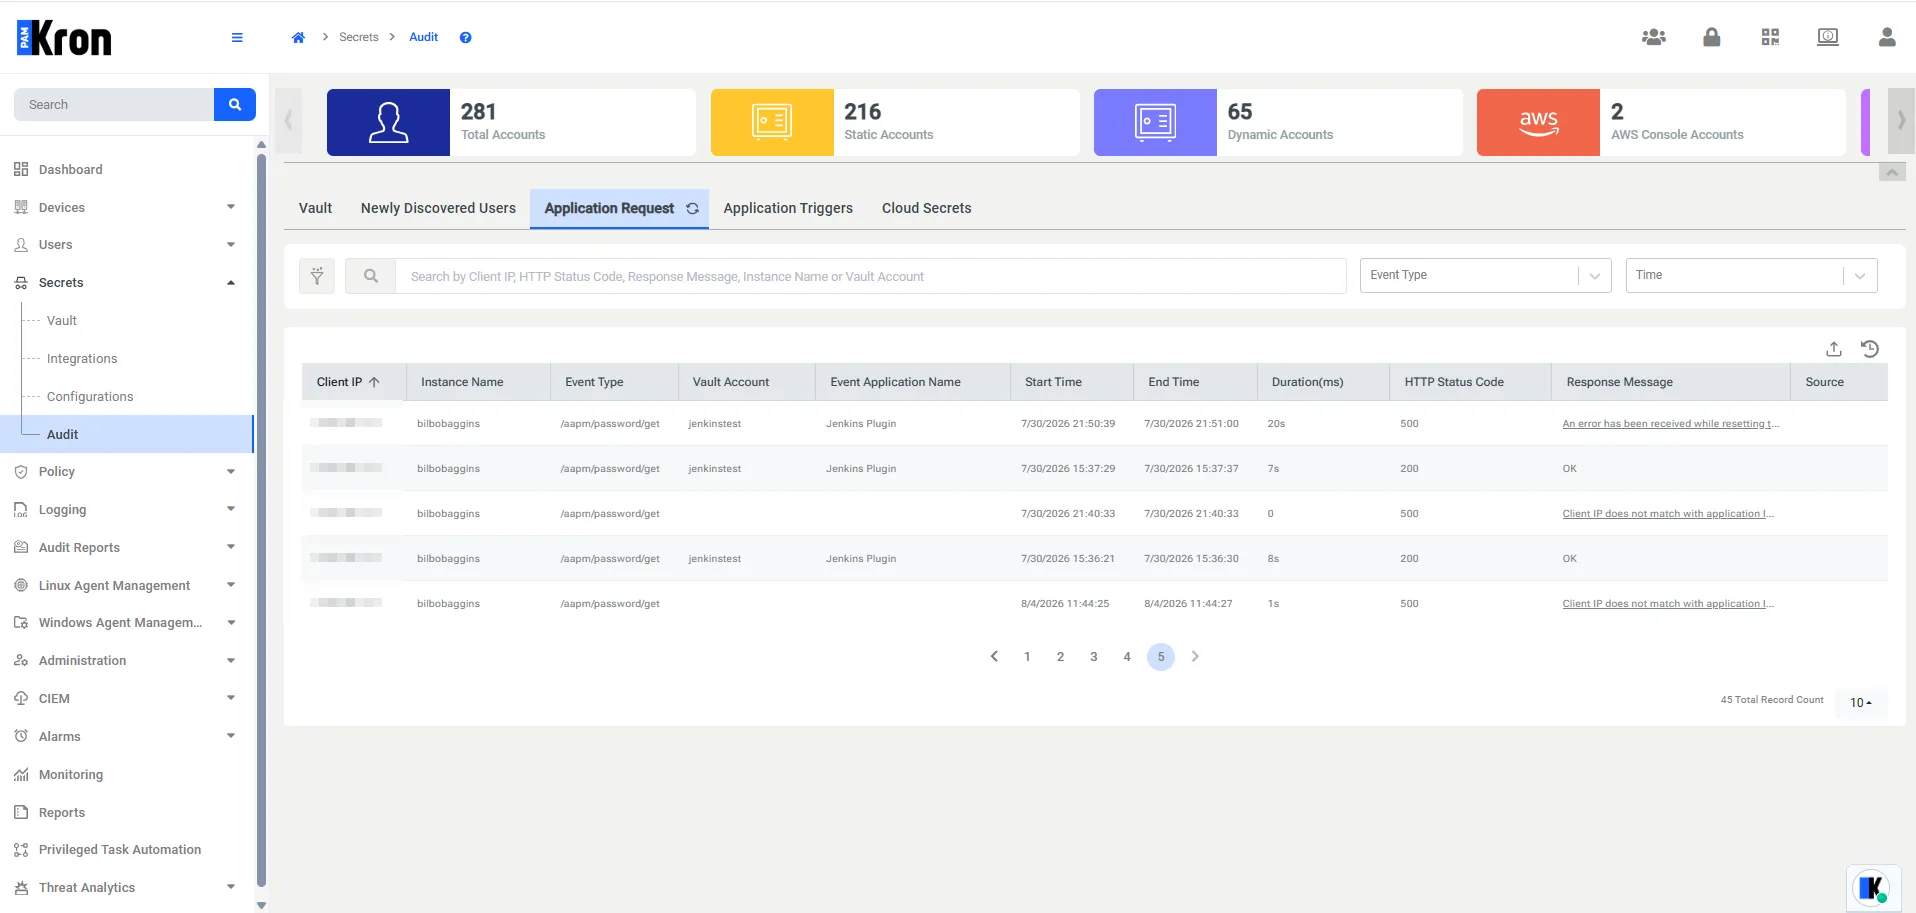
Task: Click the reset history icon above table
Action: [x=1870, y=349]
